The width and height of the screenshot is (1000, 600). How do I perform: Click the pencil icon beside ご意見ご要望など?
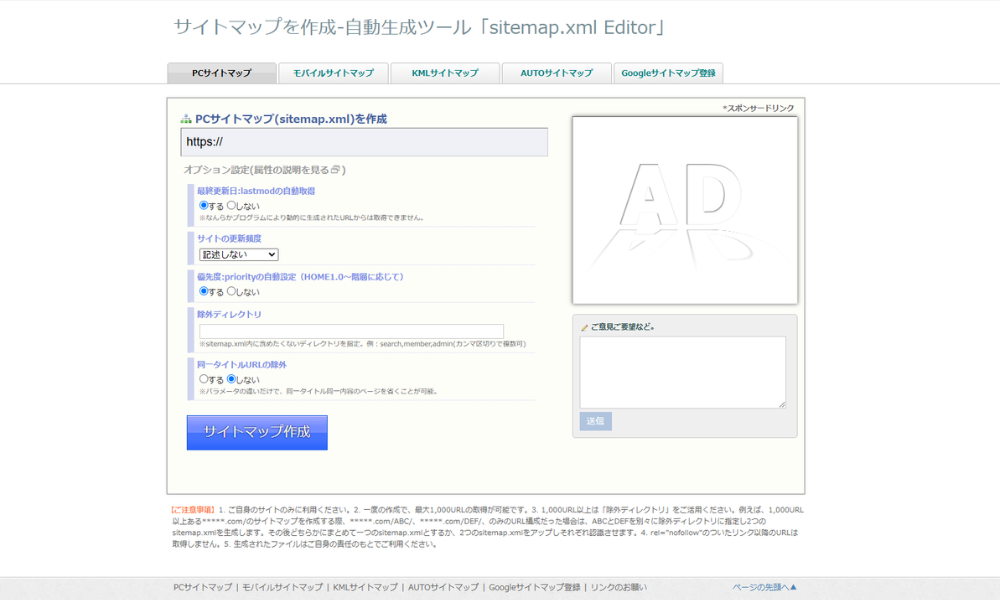tap(584, 327)
